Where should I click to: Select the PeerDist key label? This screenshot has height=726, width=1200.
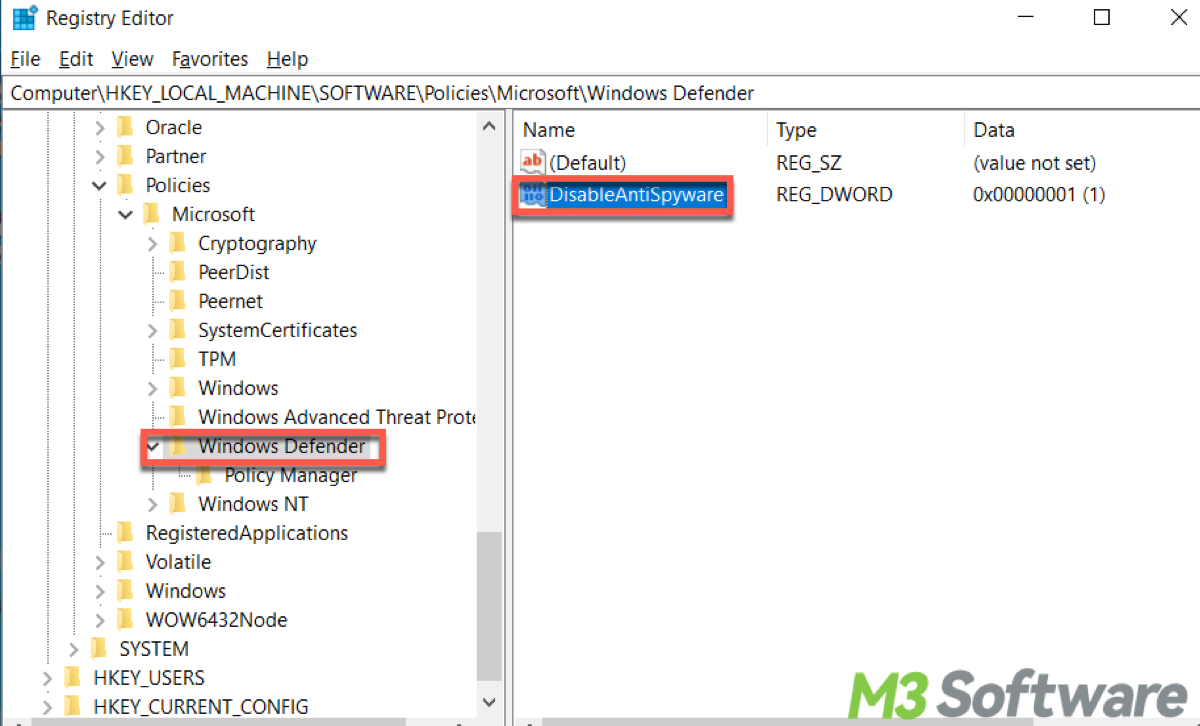coord(234,272)
